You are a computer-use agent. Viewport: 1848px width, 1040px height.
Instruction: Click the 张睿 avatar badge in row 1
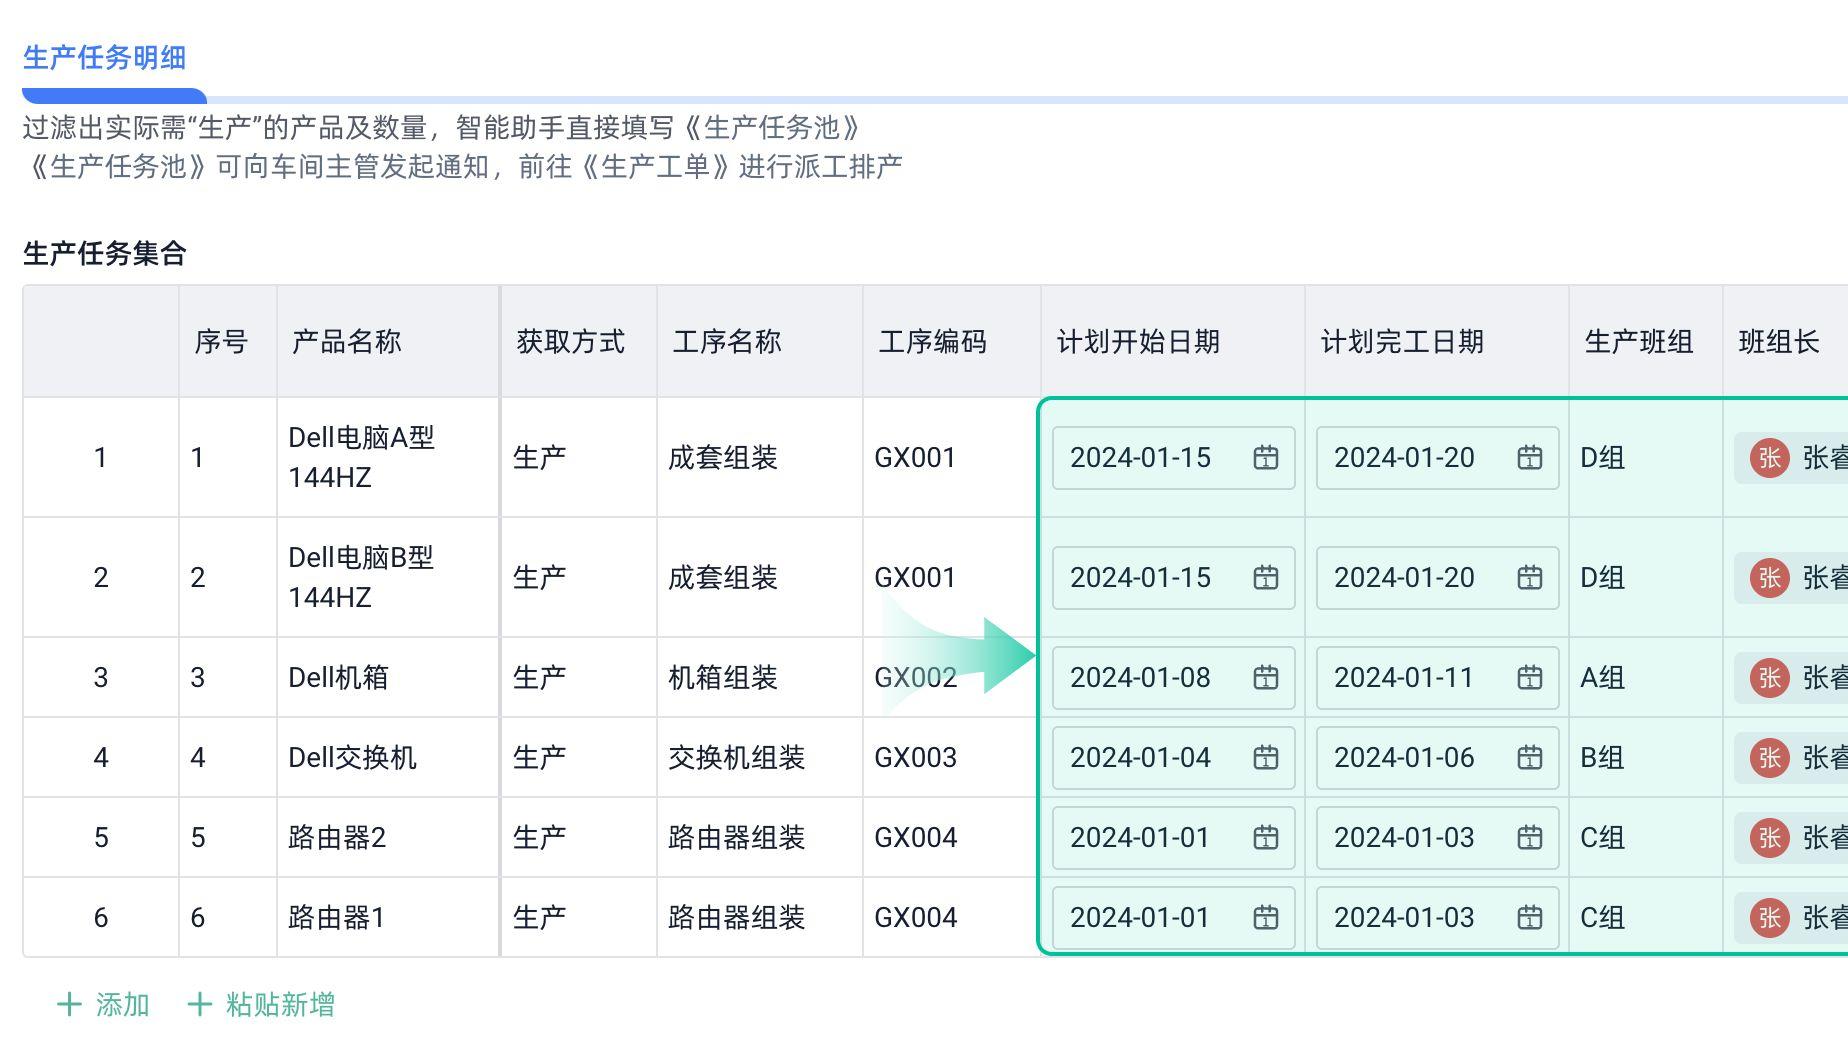1770,458
